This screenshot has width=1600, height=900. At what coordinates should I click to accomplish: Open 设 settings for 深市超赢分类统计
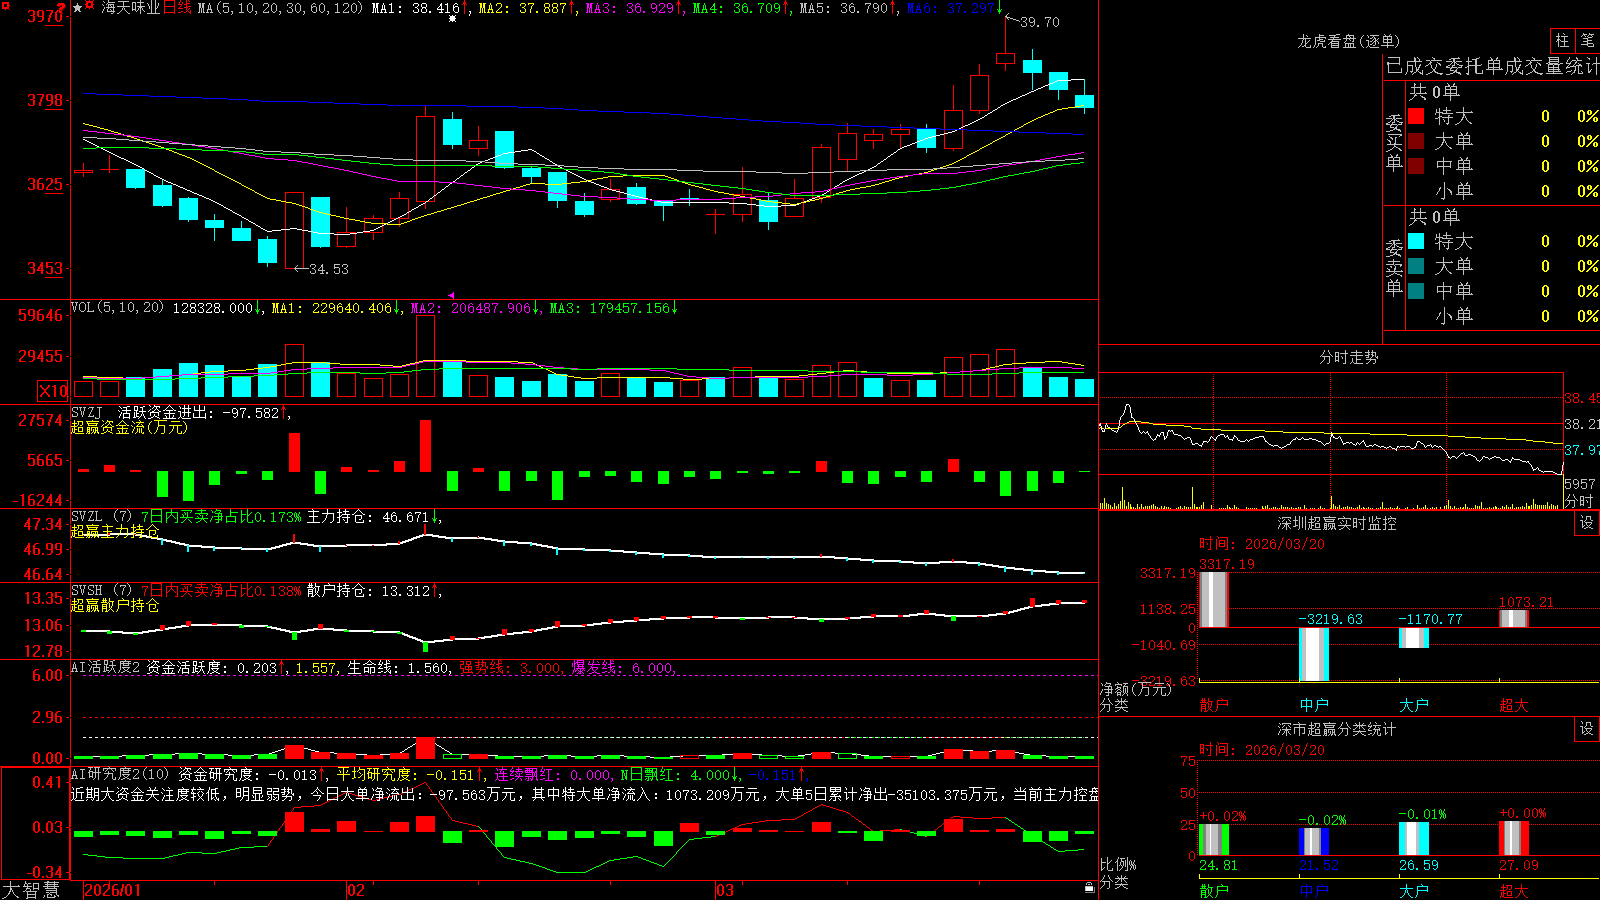(x=1587, y=729)
